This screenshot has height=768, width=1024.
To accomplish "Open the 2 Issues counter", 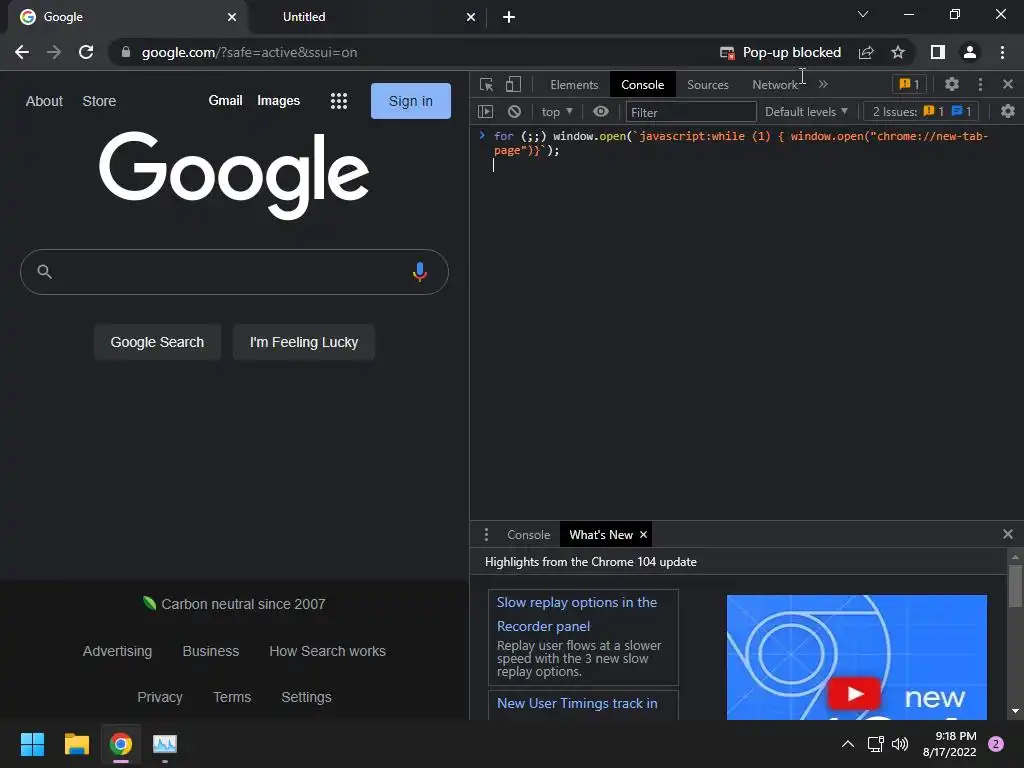I will tap(921, 112).
